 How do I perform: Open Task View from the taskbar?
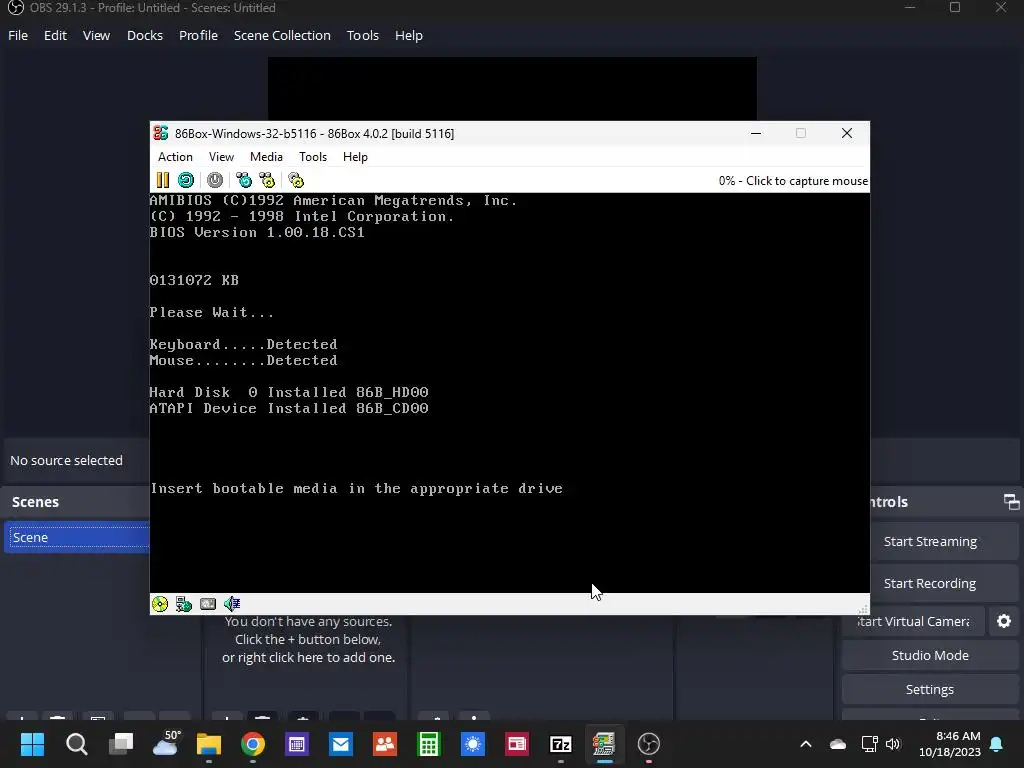pos(121,744)
